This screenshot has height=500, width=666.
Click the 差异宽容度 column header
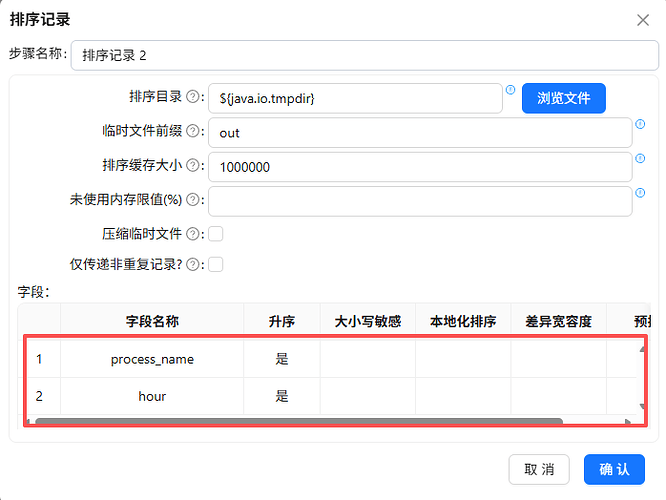click(558, 321)
